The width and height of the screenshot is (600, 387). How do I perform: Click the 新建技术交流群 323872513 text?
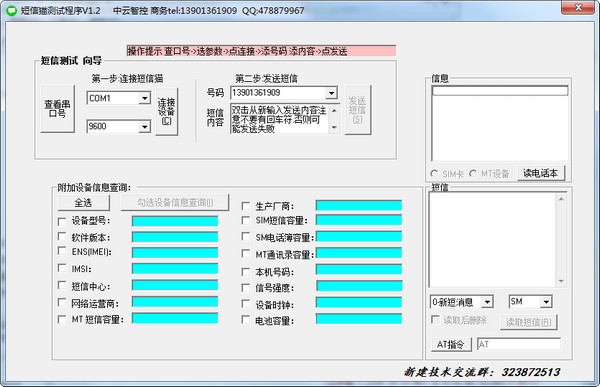[x=482, y=372]
